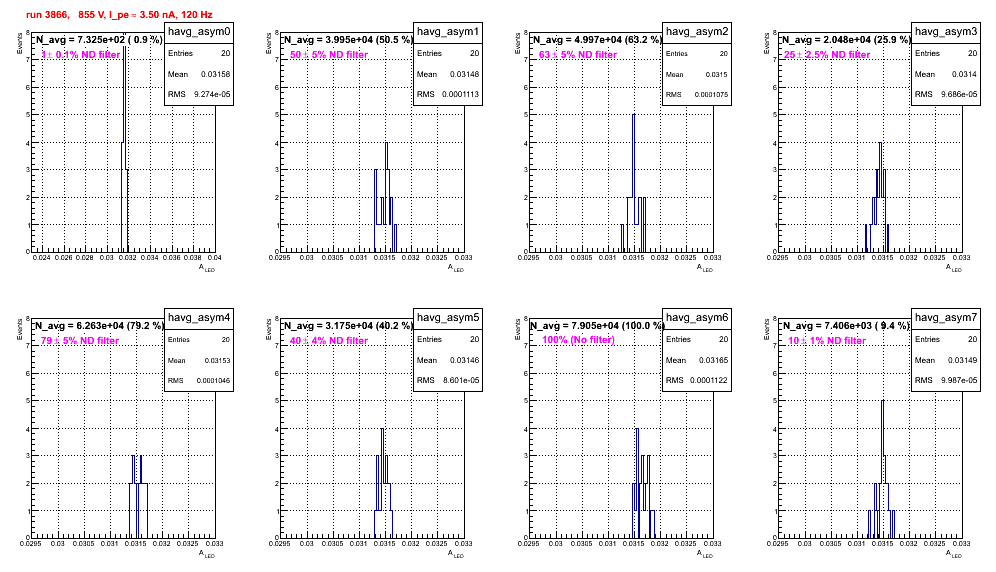
Task: Click the 0.024 x-axis tick of havg_asym0
Action: pos(41,258)
